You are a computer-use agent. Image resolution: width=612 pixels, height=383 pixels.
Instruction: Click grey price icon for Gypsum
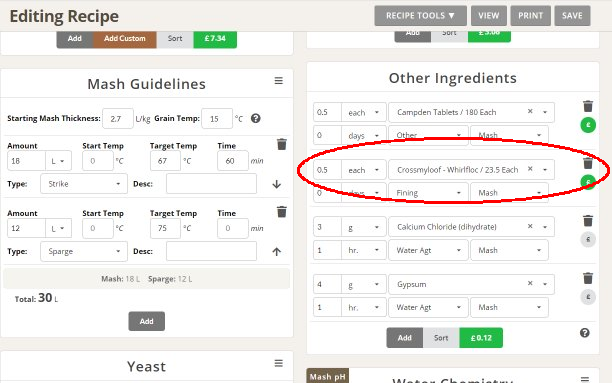click(x=588, y=297)
